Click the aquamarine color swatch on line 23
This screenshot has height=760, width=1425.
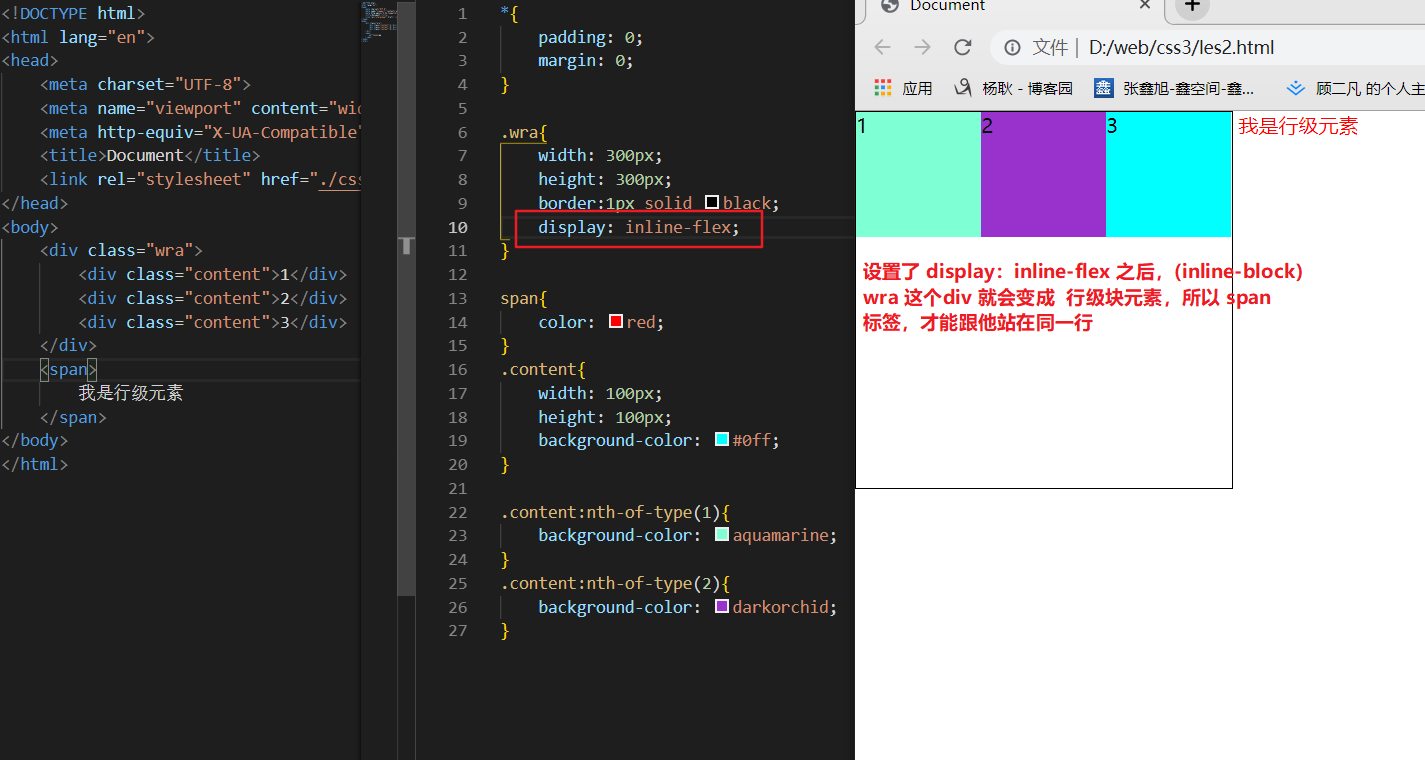722,535
